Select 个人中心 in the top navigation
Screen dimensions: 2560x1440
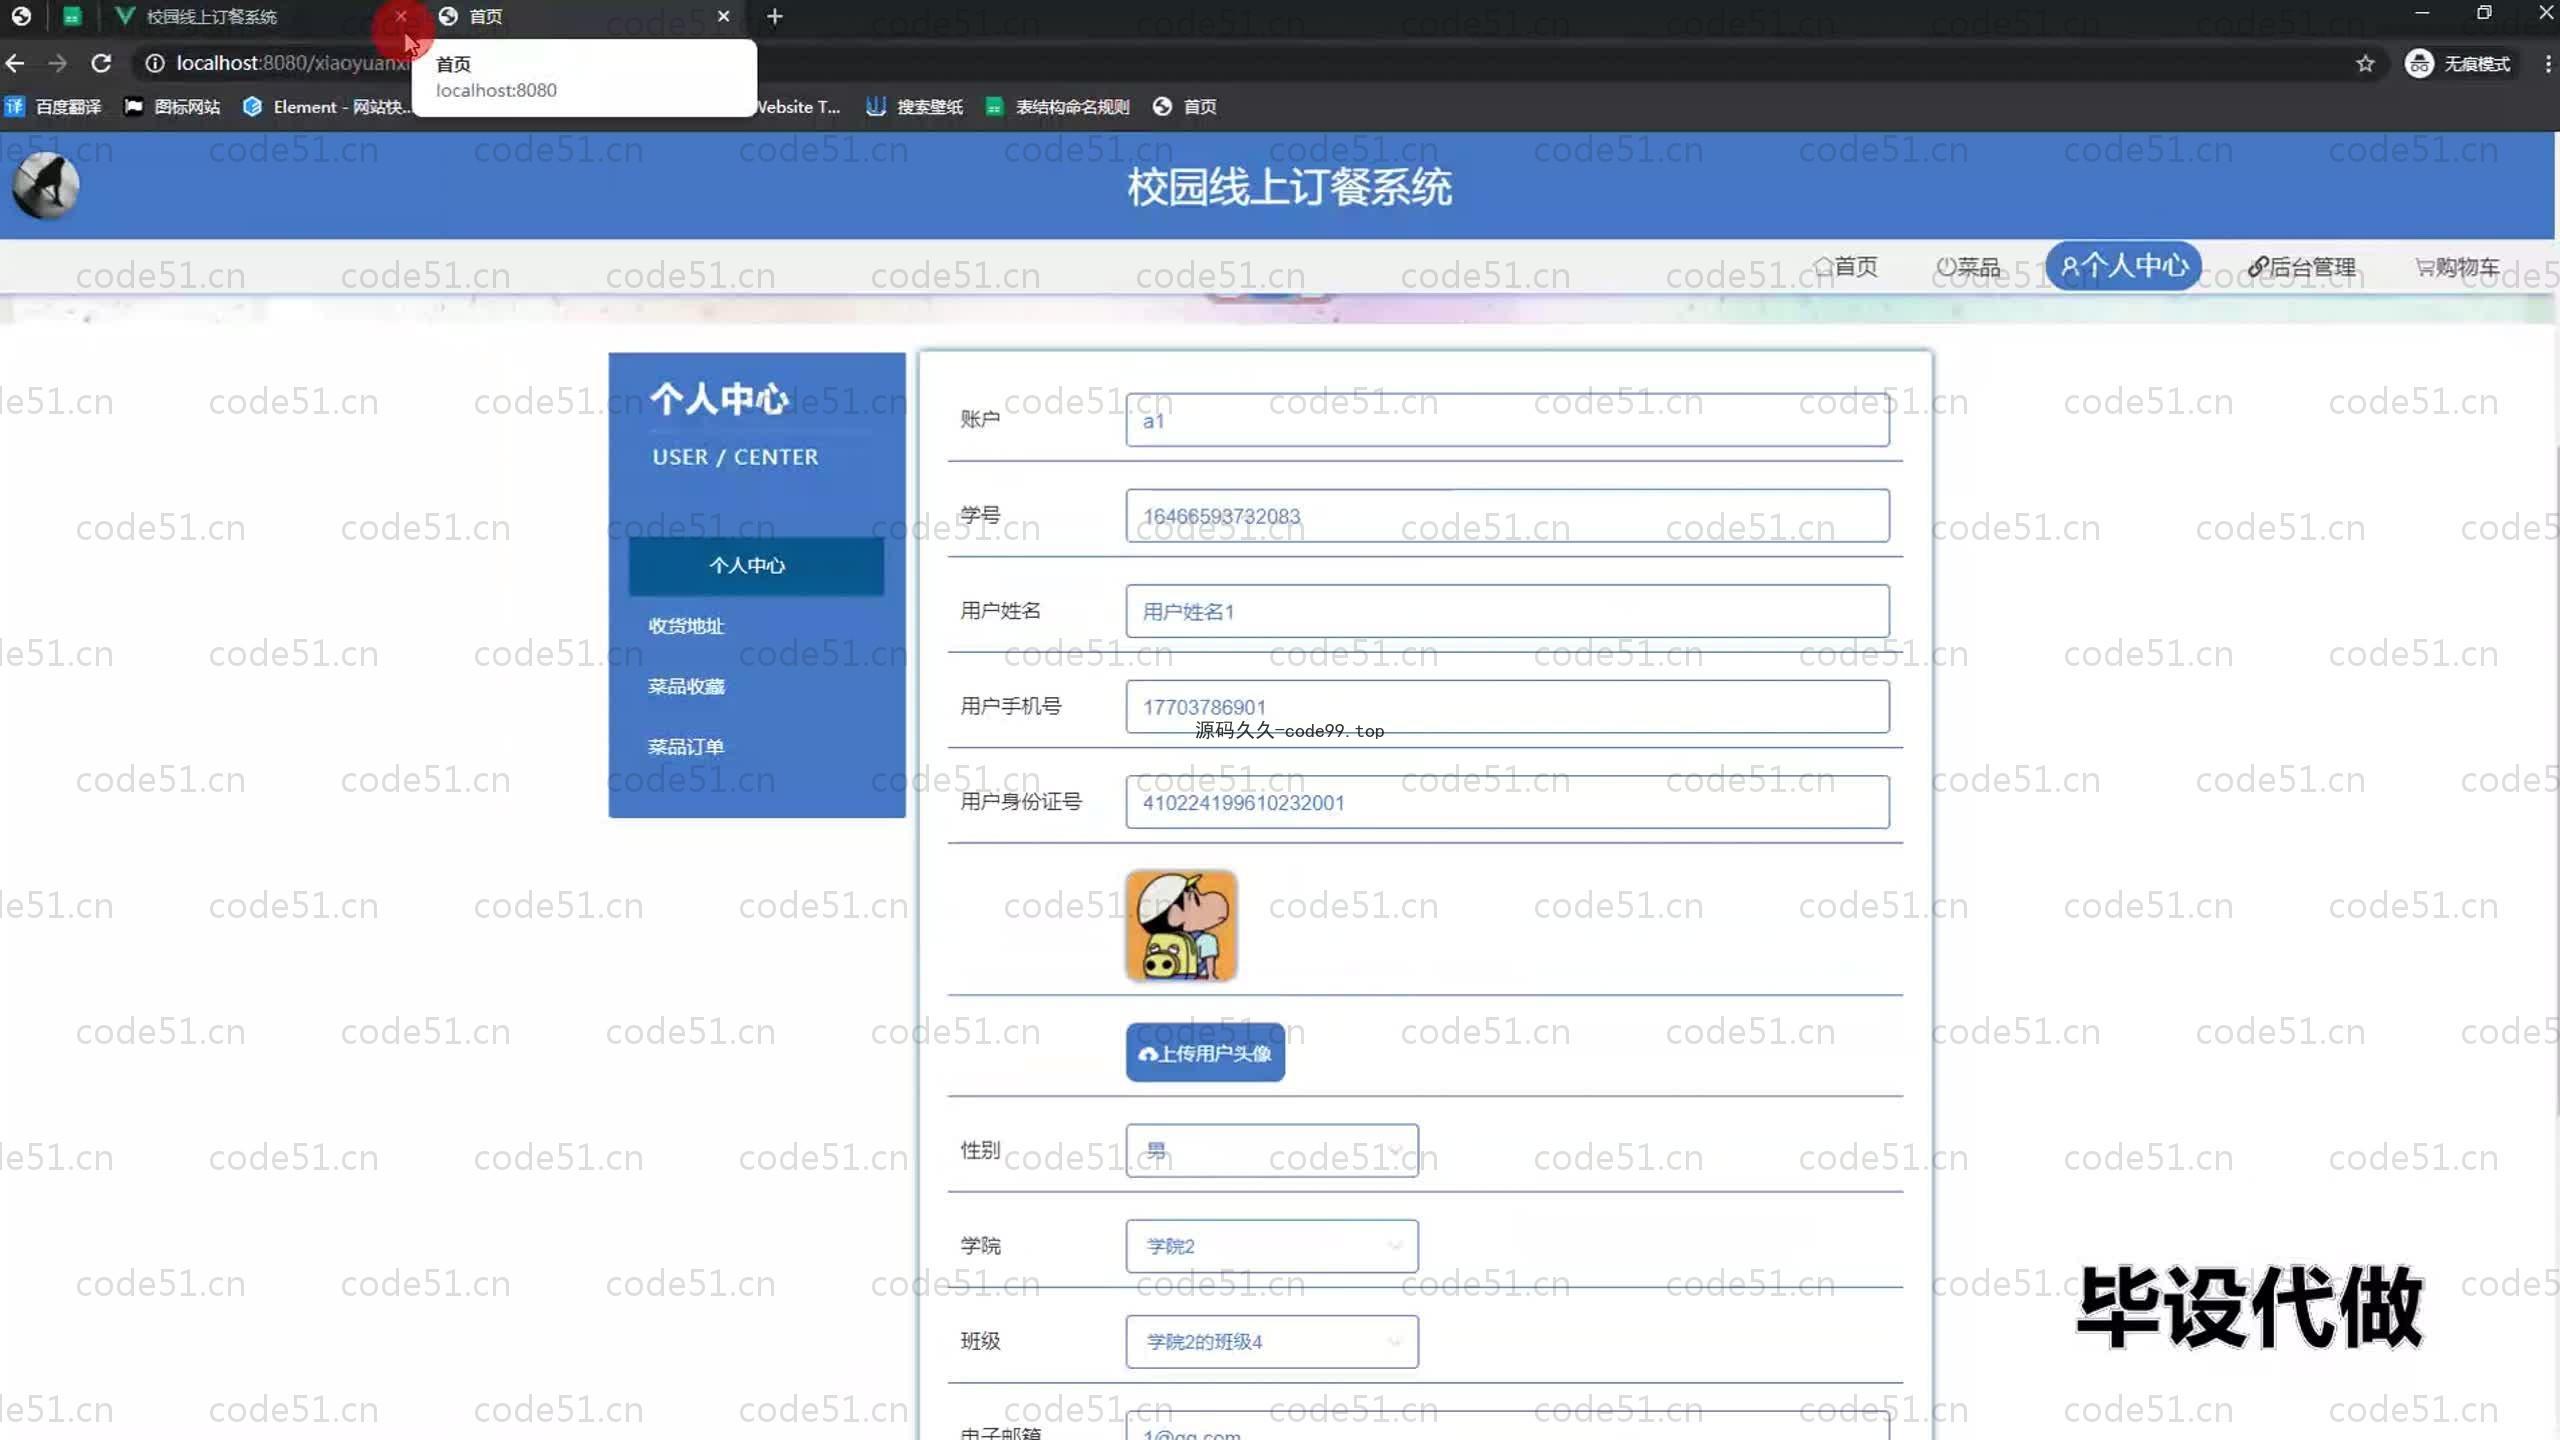pyautogui.click(x=2123, y=266)
